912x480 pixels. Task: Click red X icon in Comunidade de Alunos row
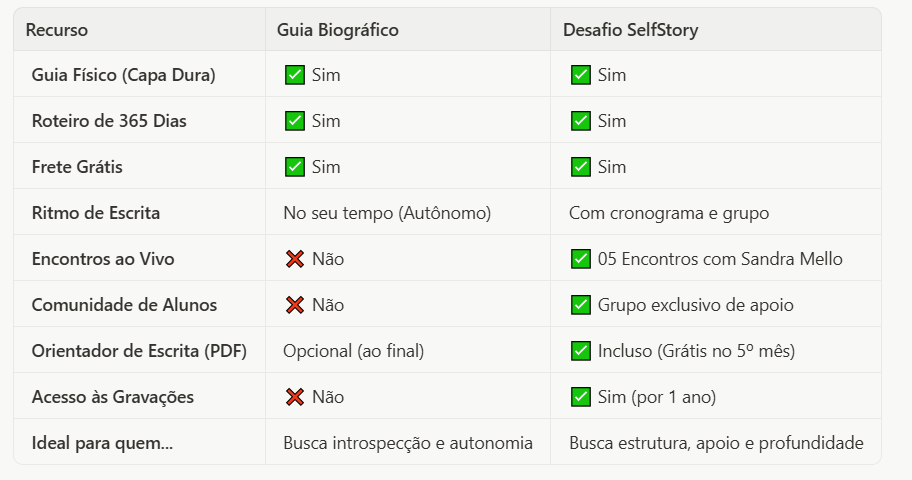click(295, 305)
